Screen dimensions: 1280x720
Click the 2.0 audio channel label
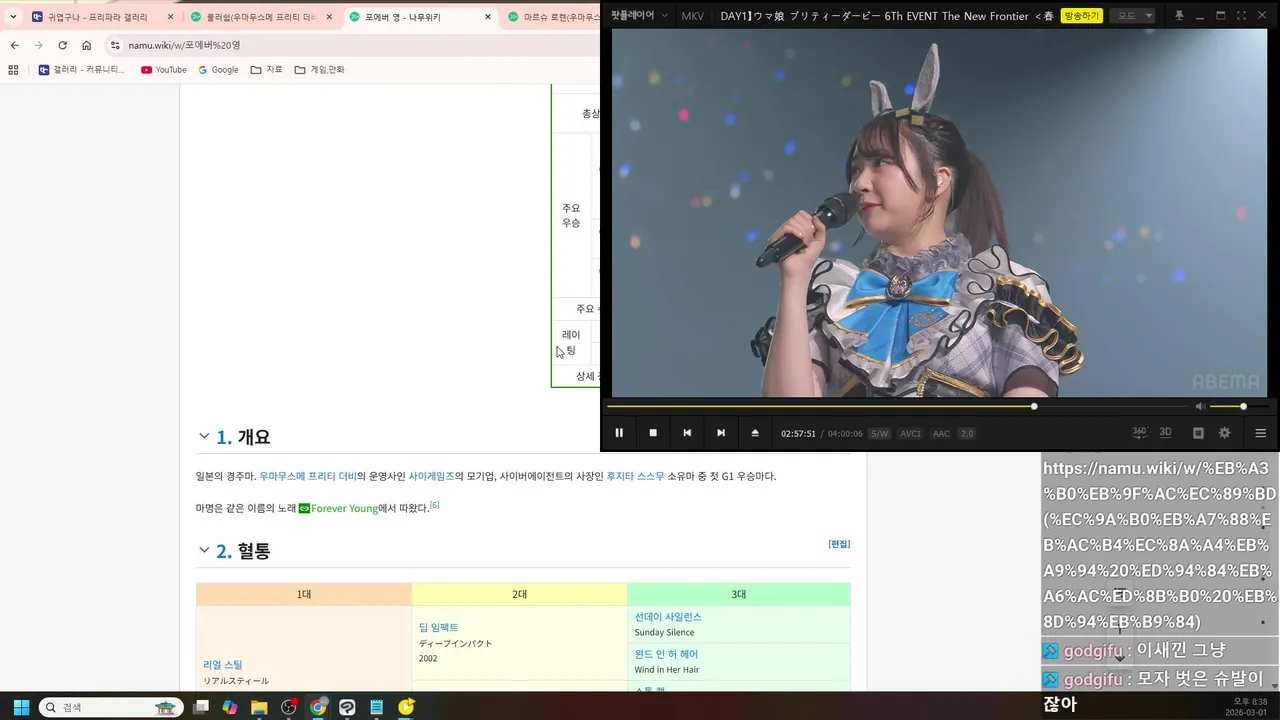coord(967,434)
